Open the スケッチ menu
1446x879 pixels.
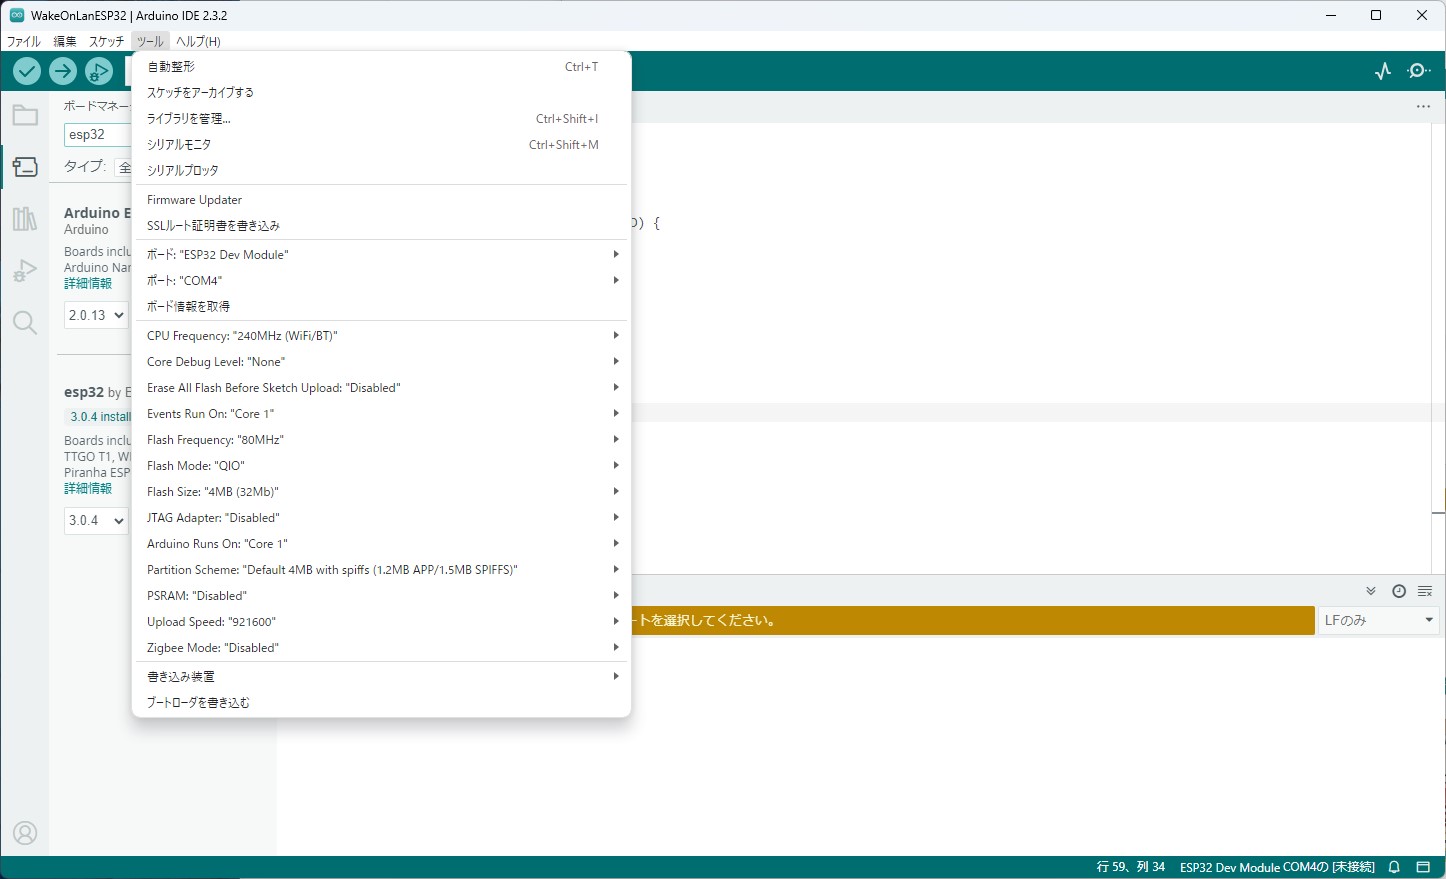point(107,41)
